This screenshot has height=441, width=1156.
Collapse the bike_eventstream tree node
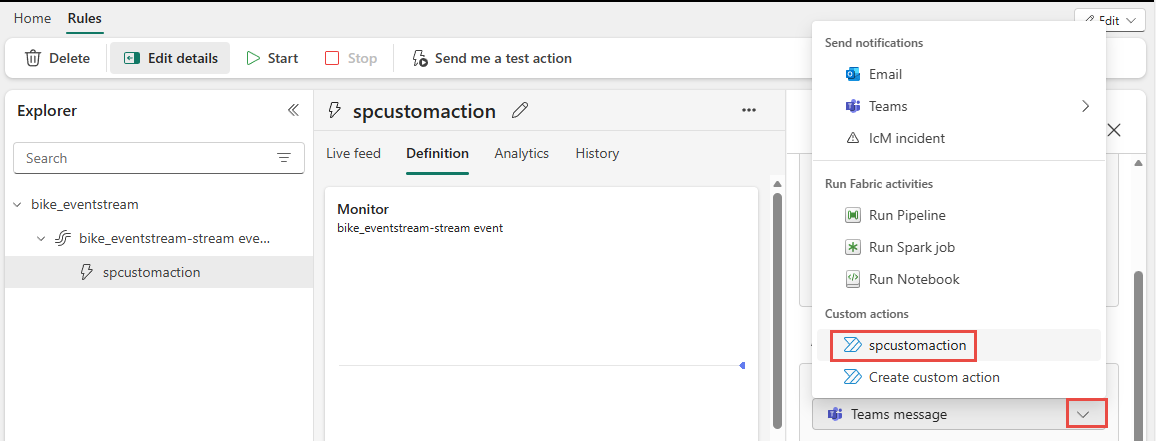point(17,204)
